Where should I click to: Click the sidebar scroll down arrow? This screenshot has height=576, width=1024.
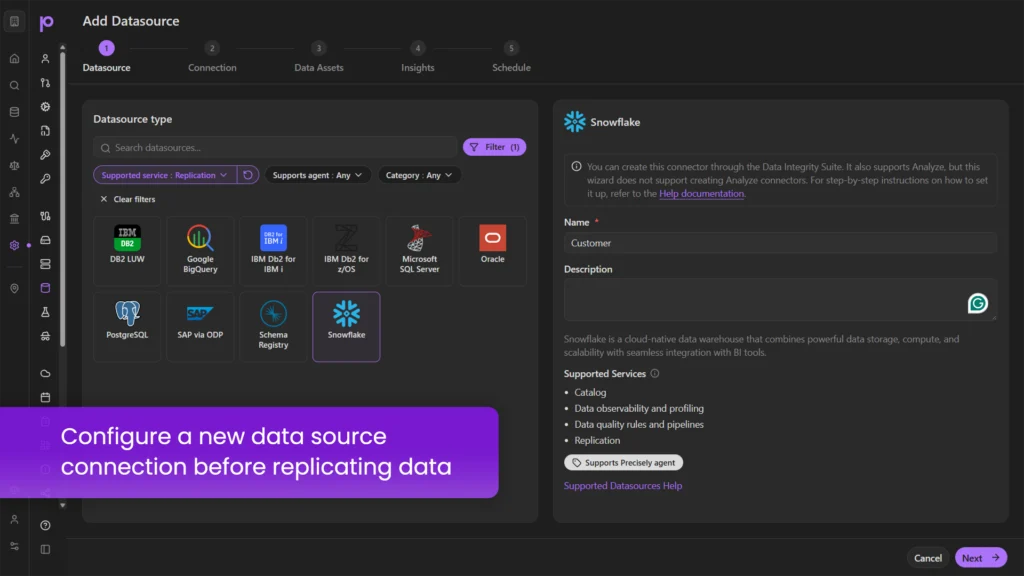coord(63,505)
